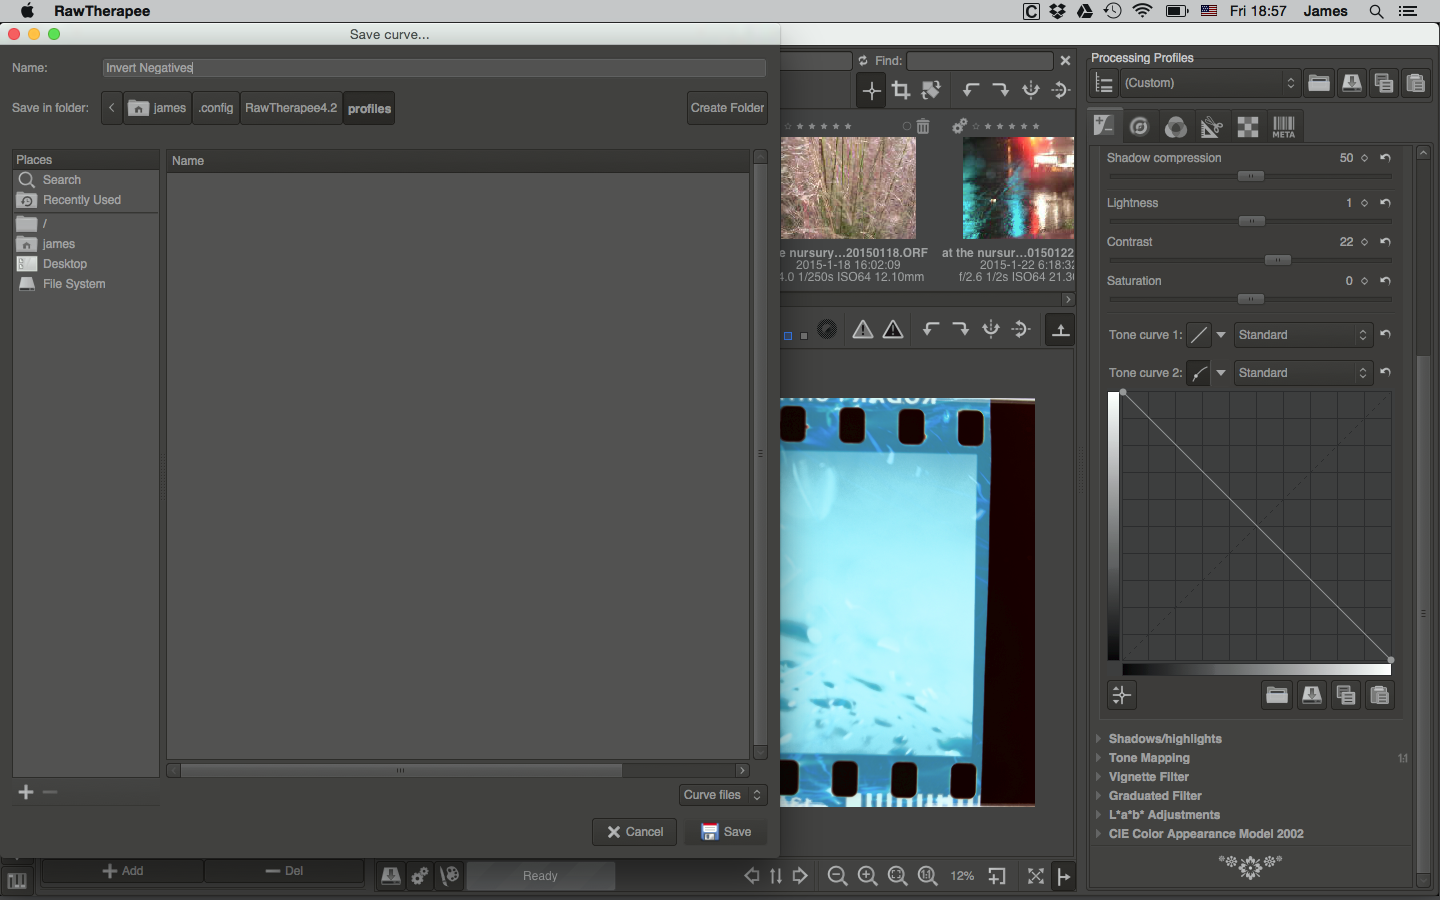Load a processing profile from file

point(1319,83)
